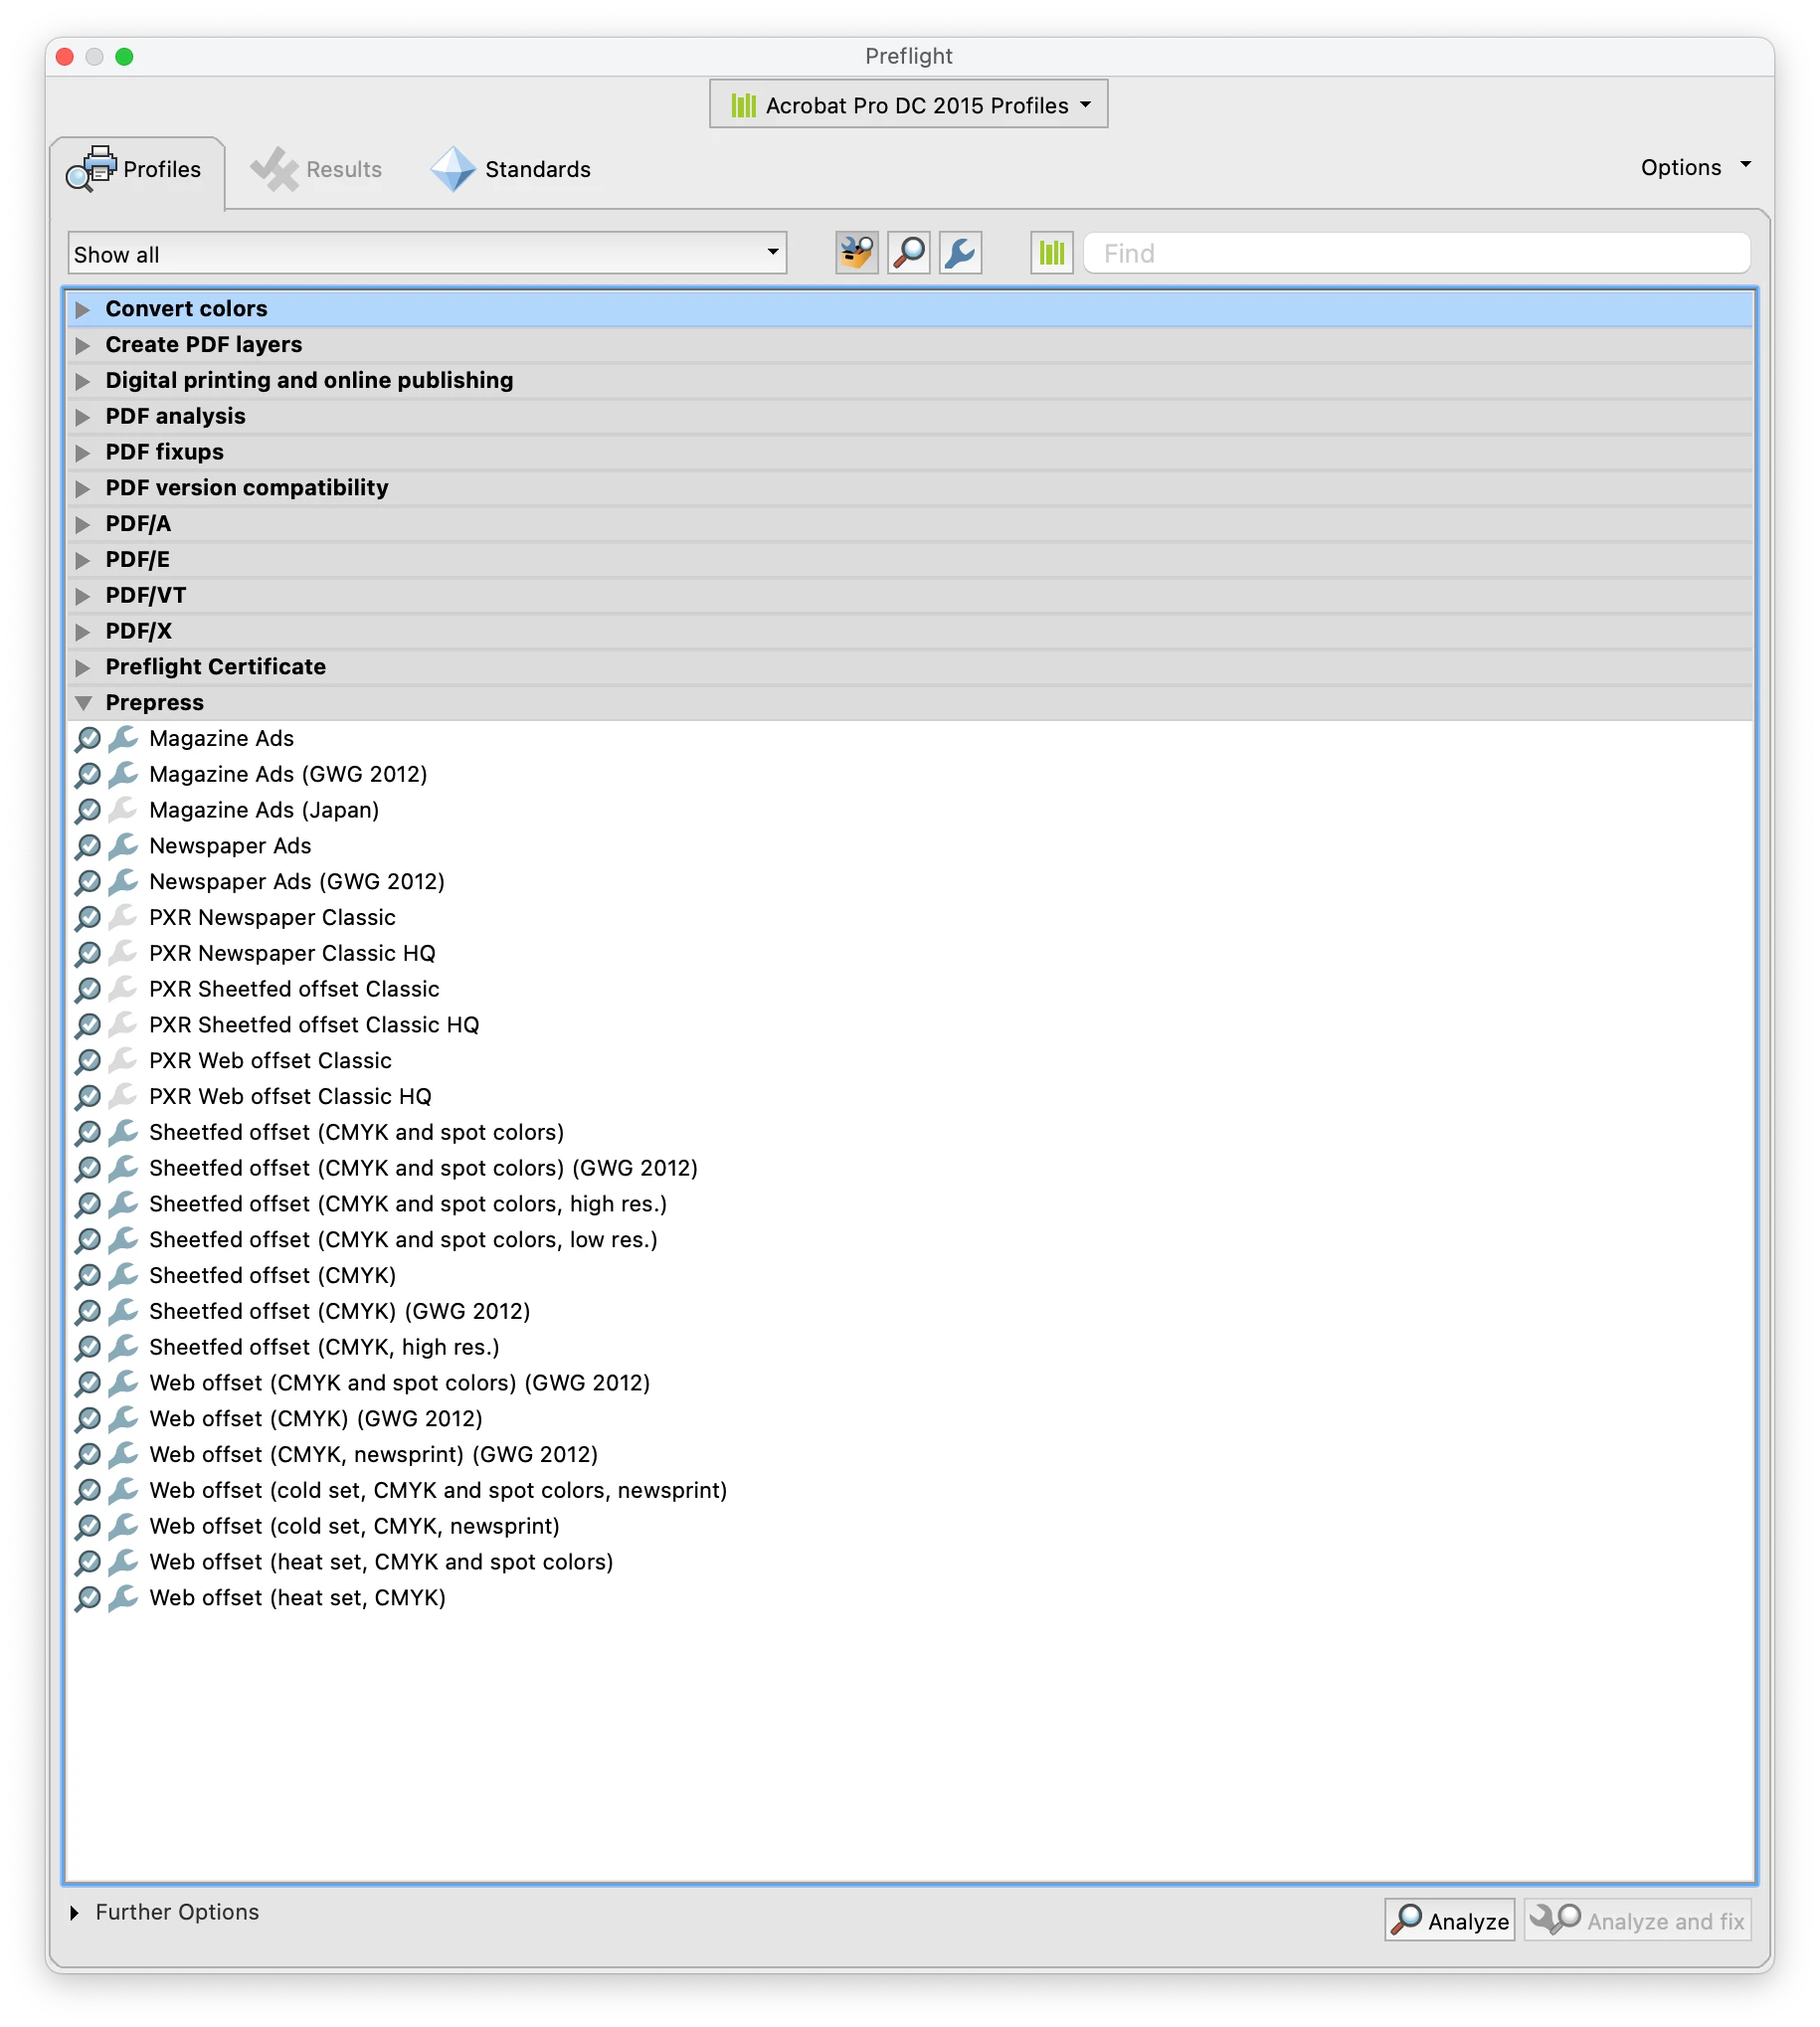1820x2027 pixels.
Task: Click the greyed wrench beside PXR Newspaper Classic HQ
Action: pos(123,954)
